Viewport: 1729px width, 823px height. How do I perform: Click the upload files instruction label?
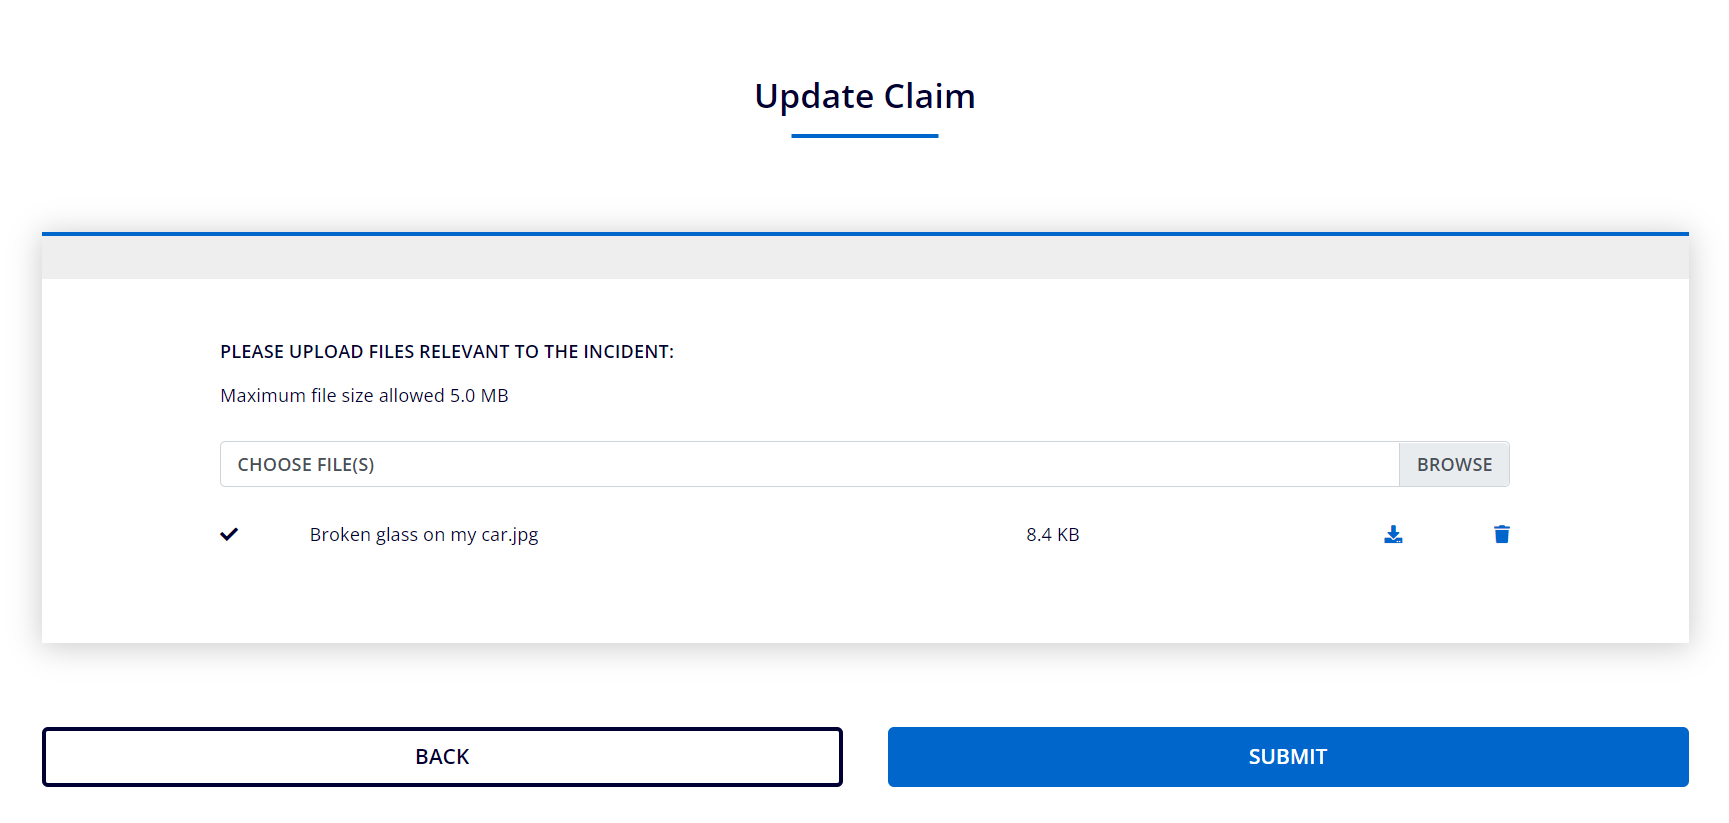[446, 352]
